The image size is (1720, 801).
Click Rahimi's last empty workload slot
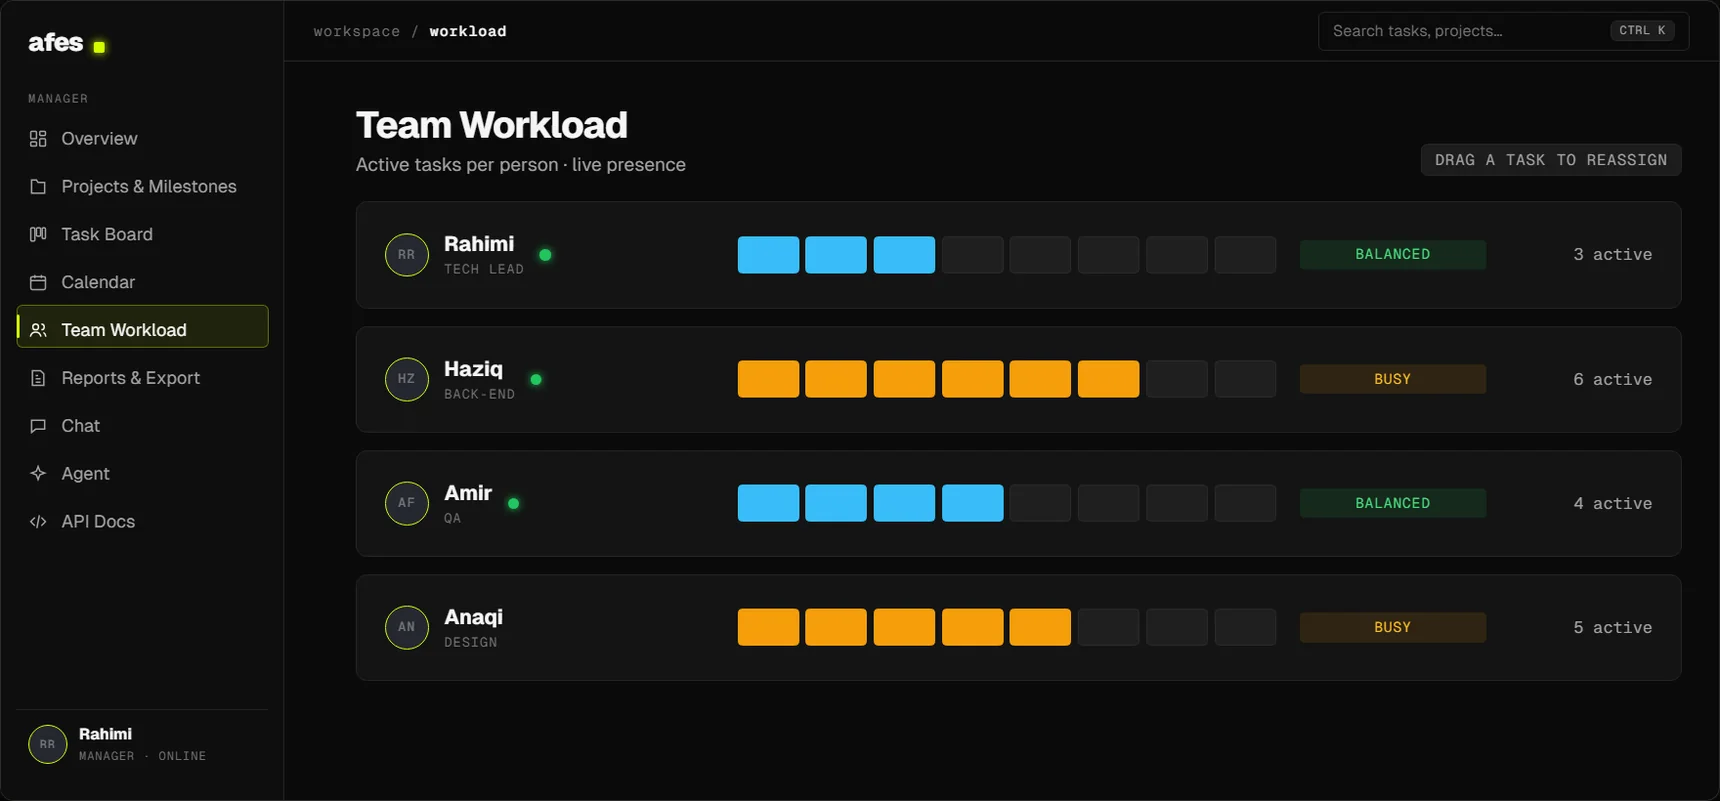1245,255
